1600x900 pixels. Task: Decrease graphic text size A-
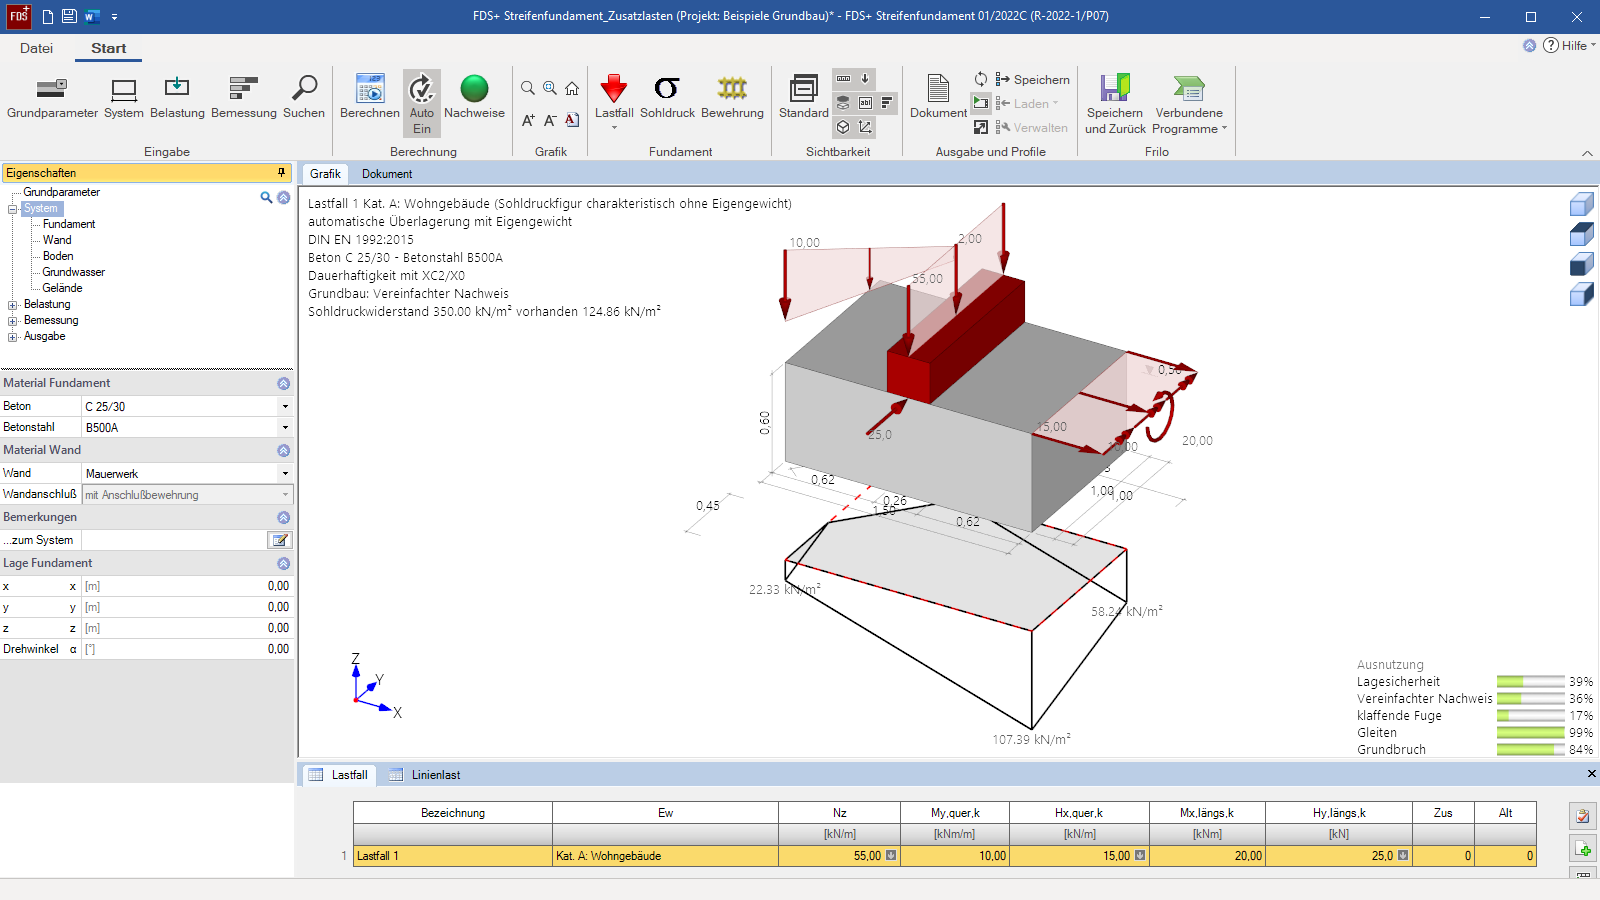click(550, 120)
